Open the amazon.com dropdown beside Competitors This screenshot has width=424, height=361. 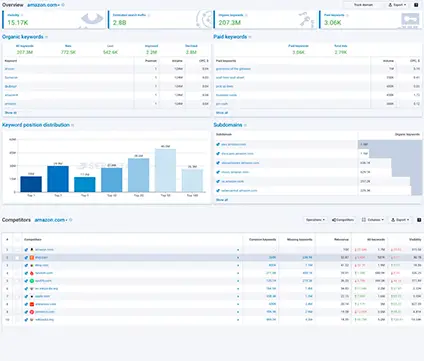coord(51,220)
